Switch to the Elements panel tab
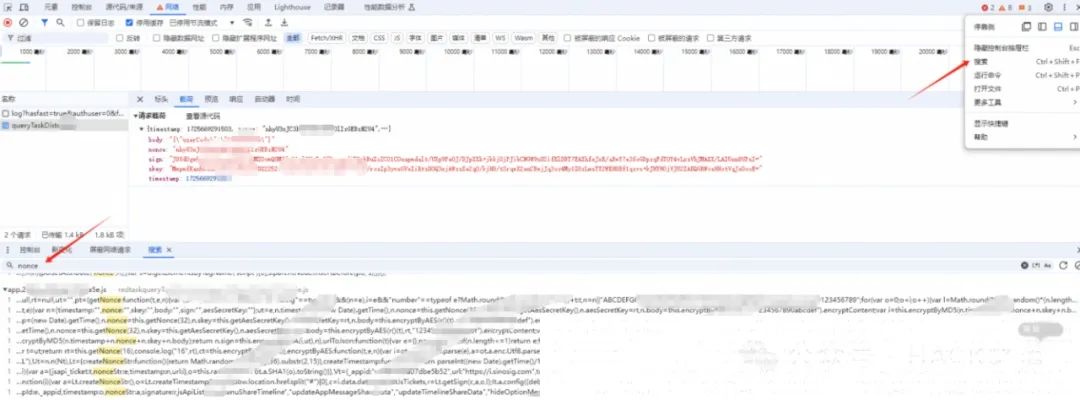The height and width of the screenshot is (400, 1080). pos(51,7)
